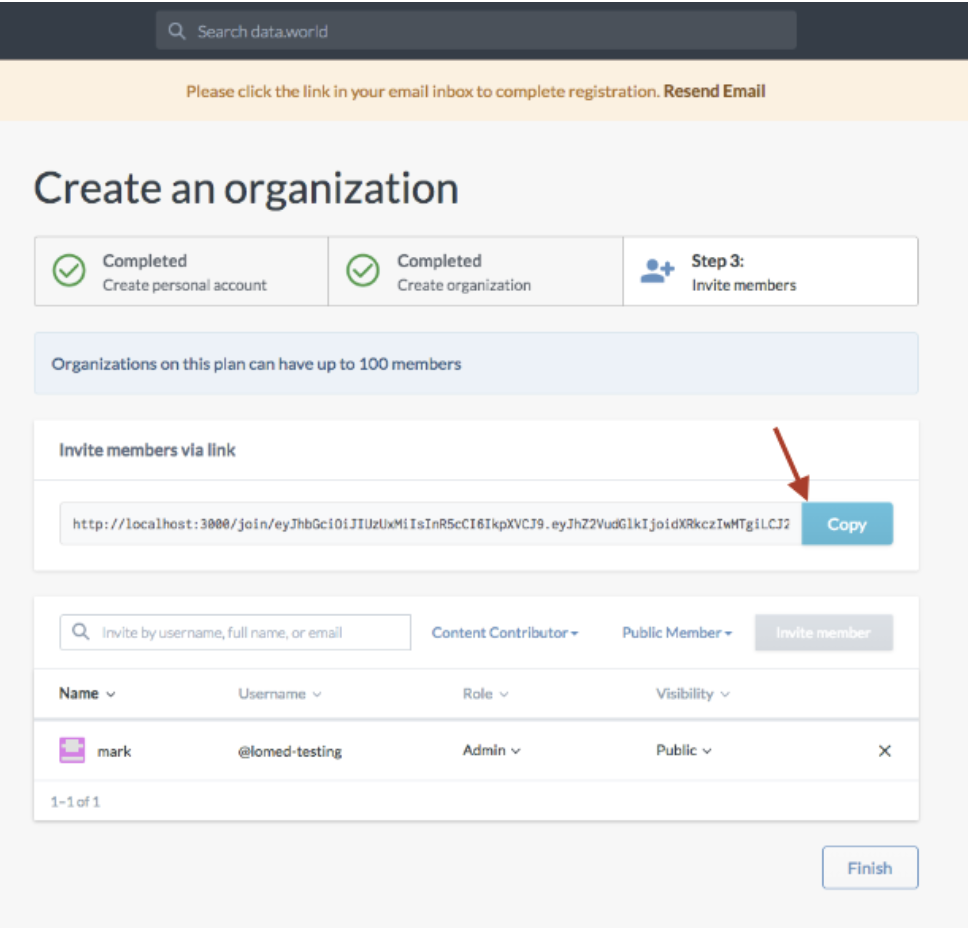Sort members by Name column

(x=87, y=693)
